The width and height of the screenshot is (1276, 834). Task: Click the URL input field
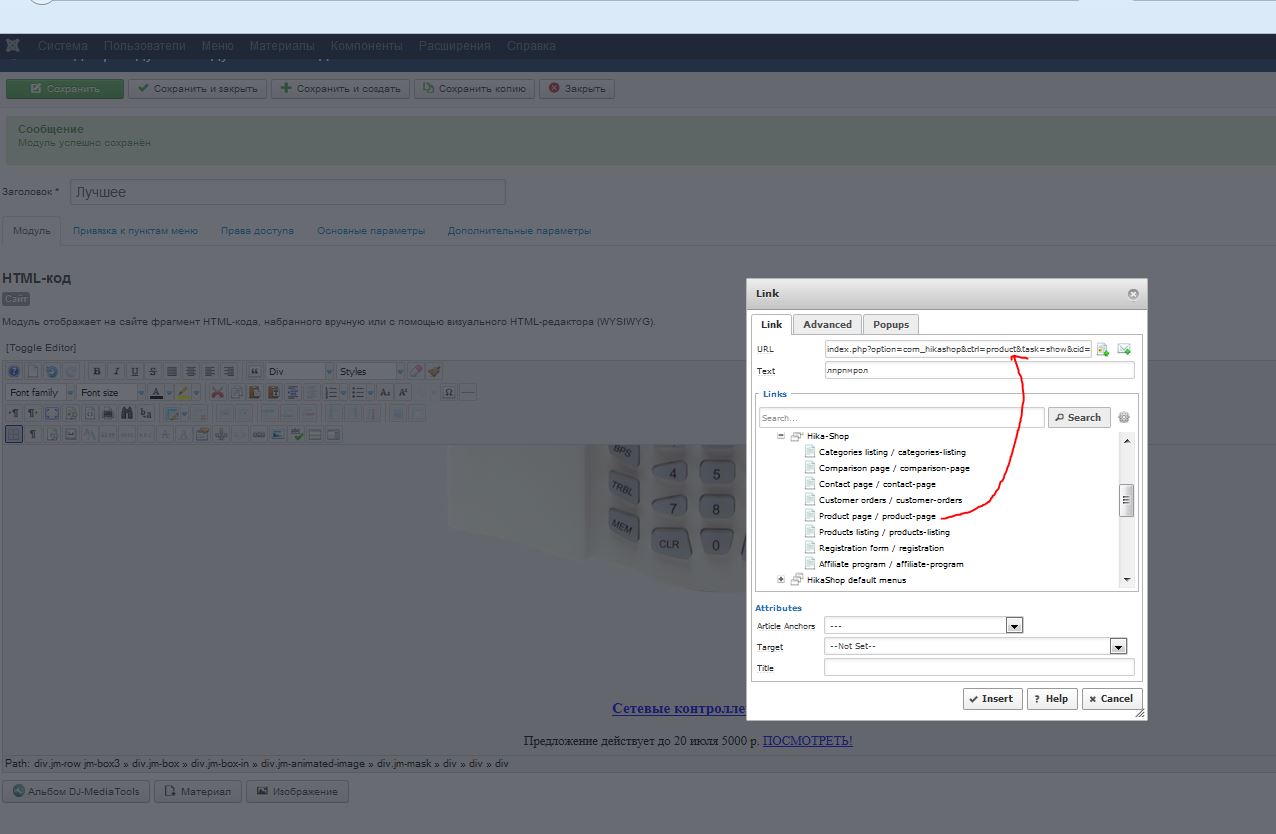click(958, 349)
